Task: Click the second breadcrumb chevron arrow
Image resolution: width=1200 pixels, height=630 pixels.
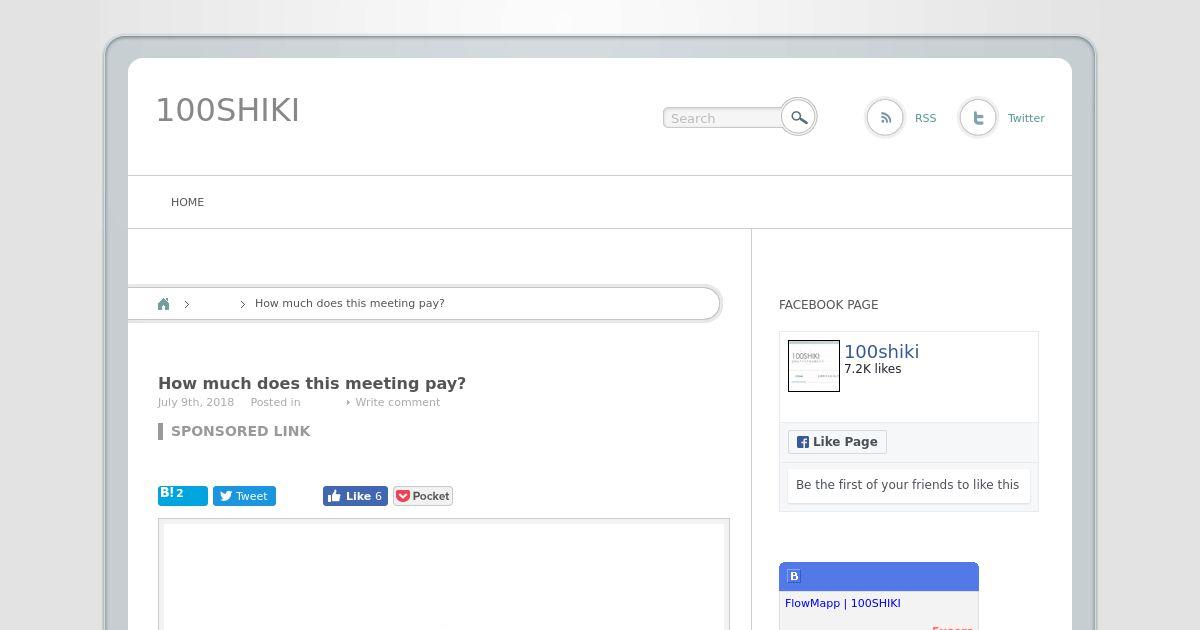Action: pos(242,304)
